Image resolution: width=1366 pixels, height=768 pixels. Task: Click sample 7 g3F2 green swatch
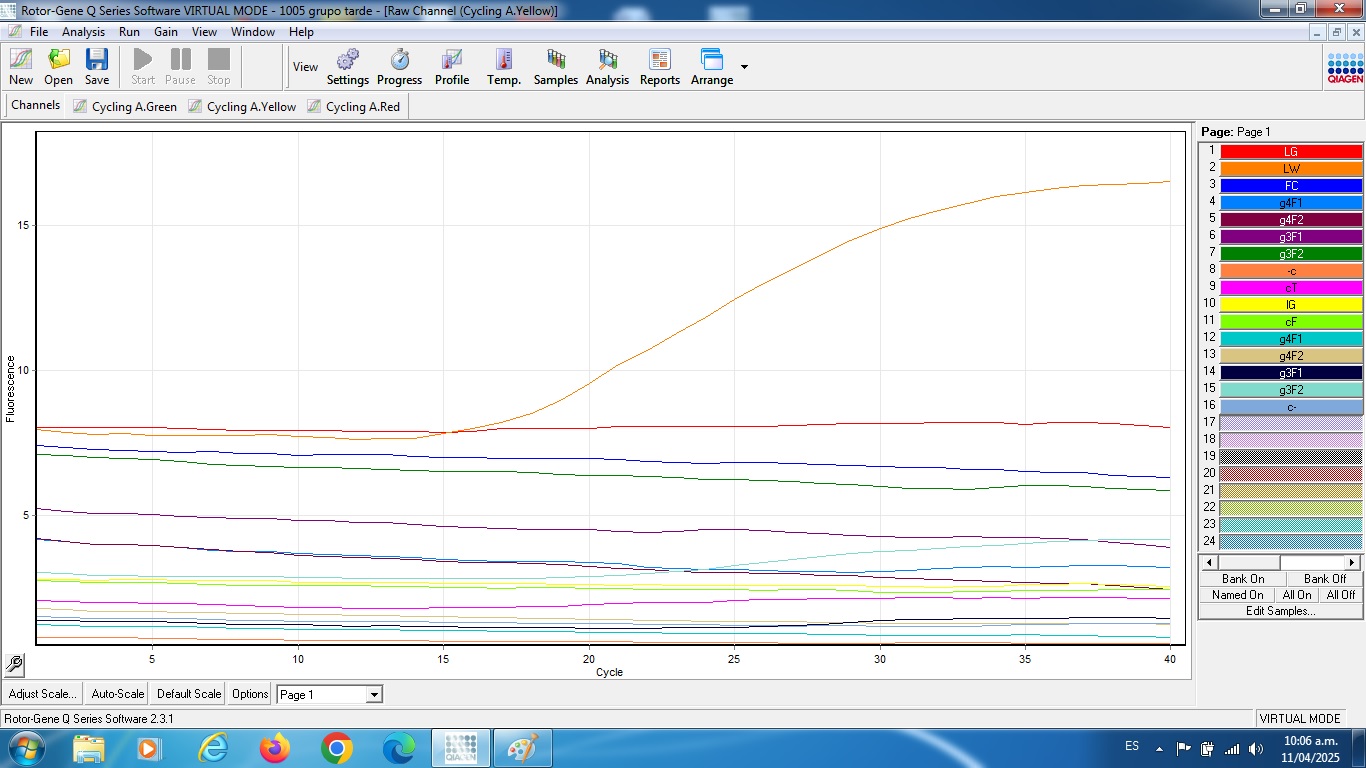click(x=1291, y=254)
